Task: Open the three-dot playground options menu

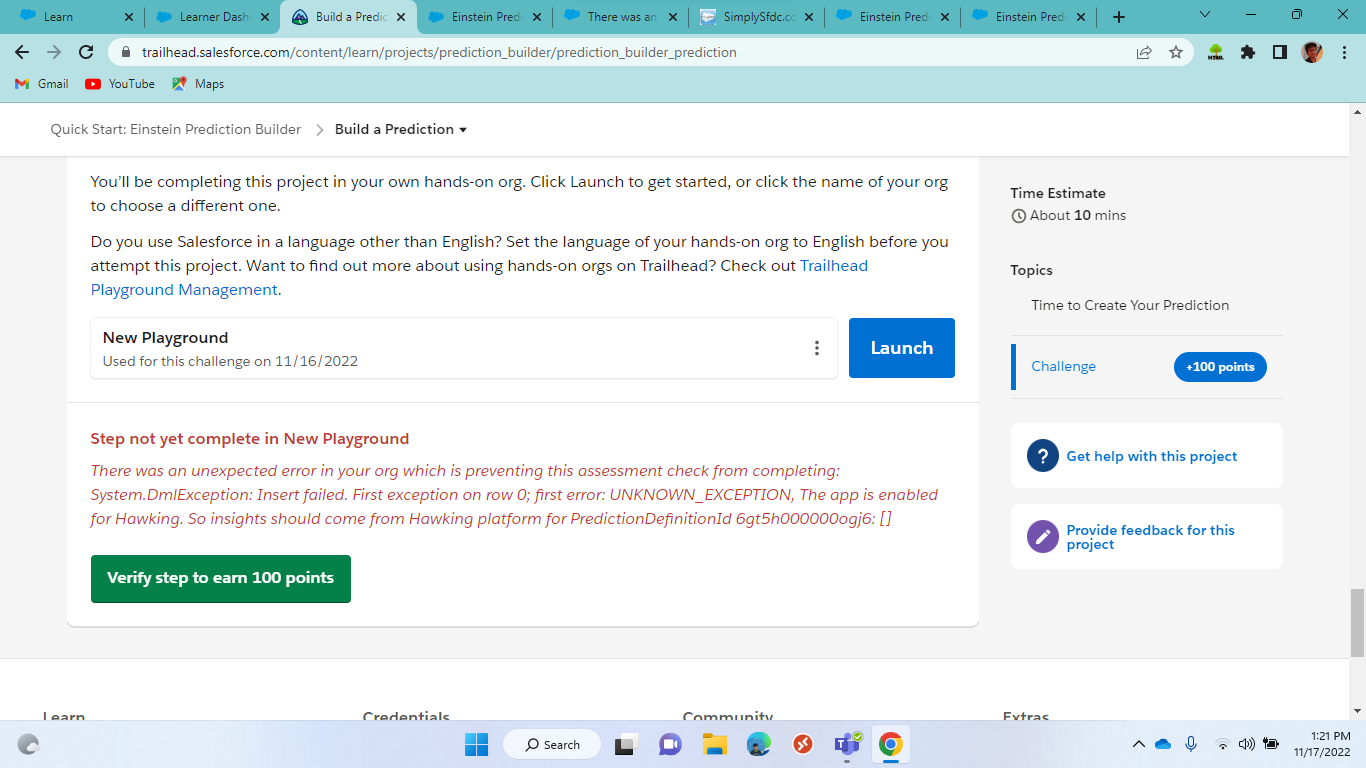Action: tap(817, 348)
